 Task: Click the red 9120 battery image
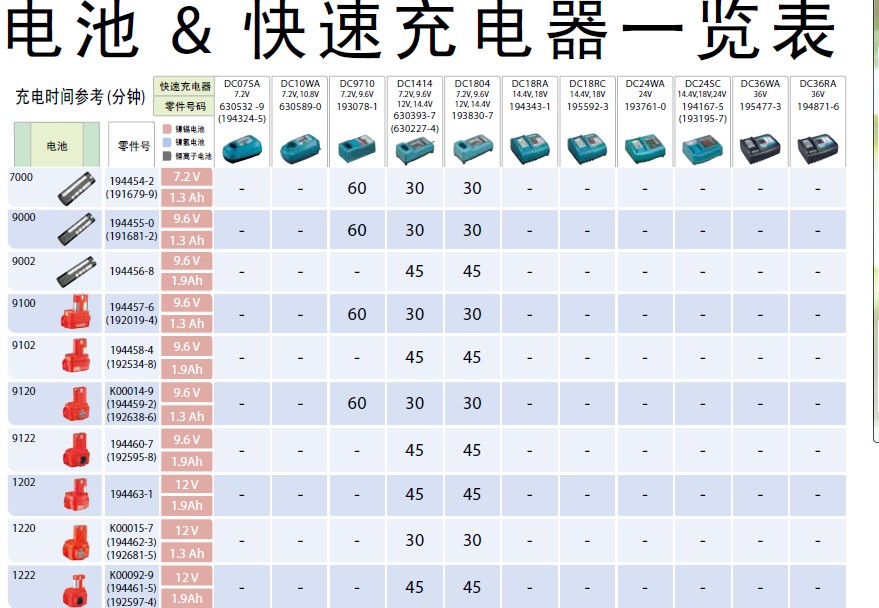(x=76, y=403)
